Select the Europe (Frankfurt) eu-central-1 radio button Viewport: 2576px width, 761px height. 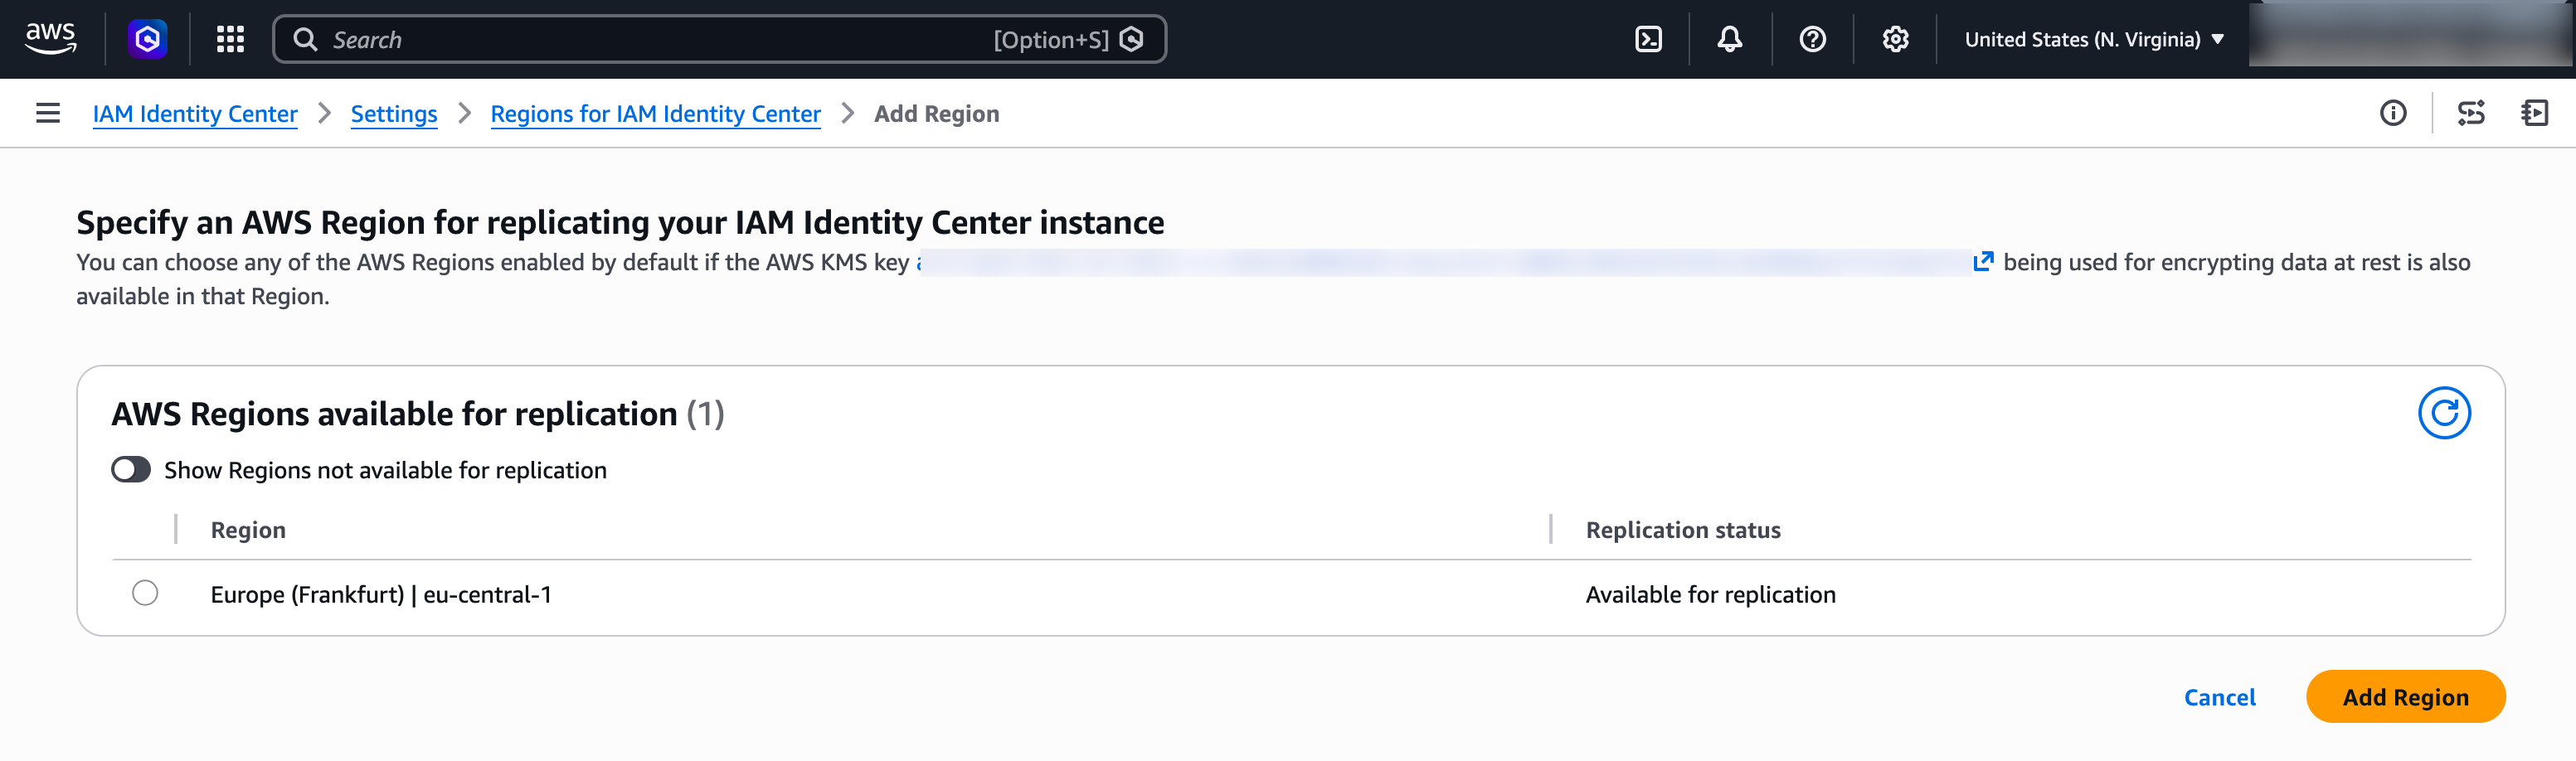tap(146, 593)
